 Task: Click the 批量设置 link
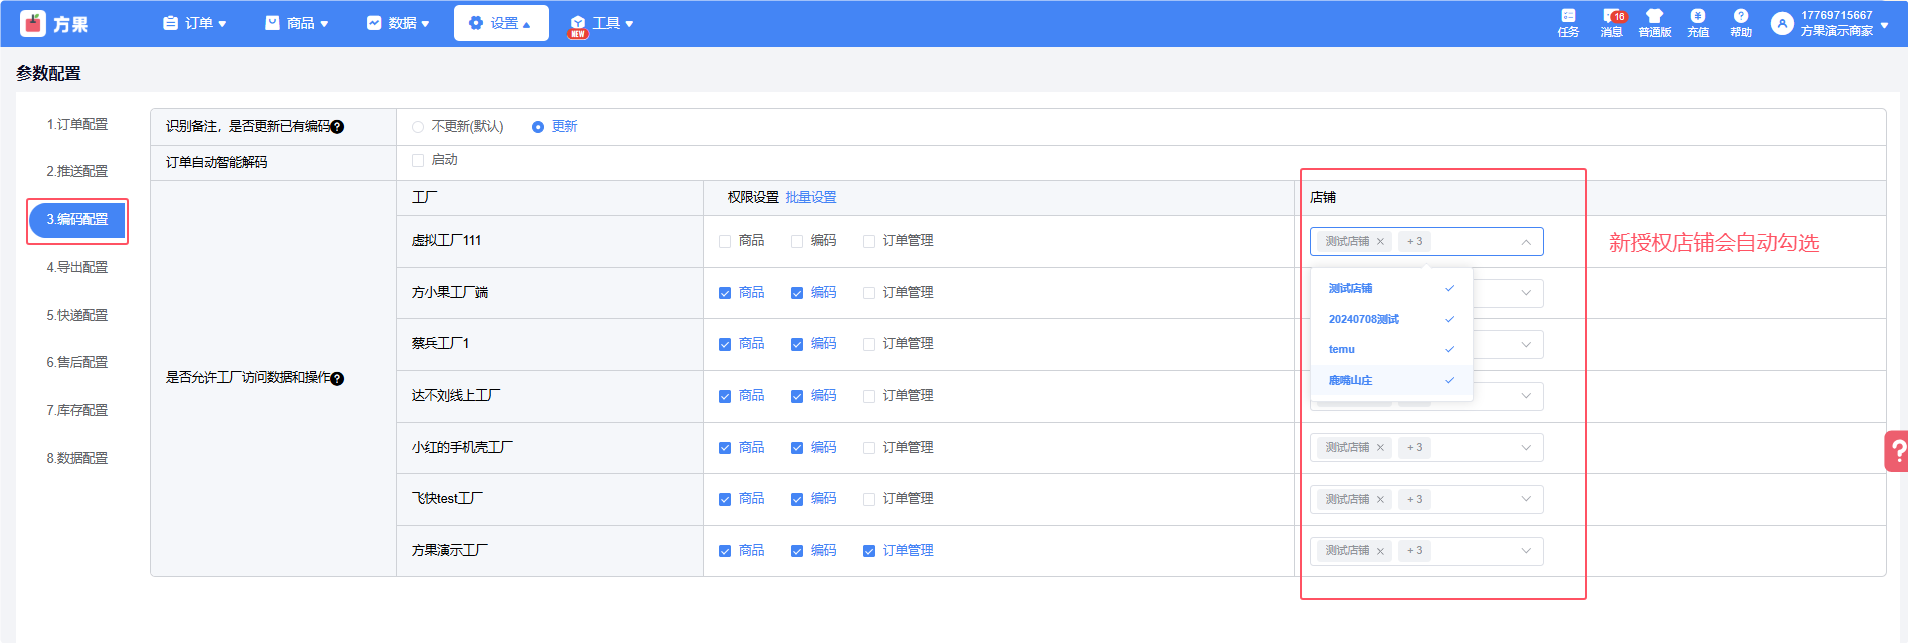coord(810,198)
